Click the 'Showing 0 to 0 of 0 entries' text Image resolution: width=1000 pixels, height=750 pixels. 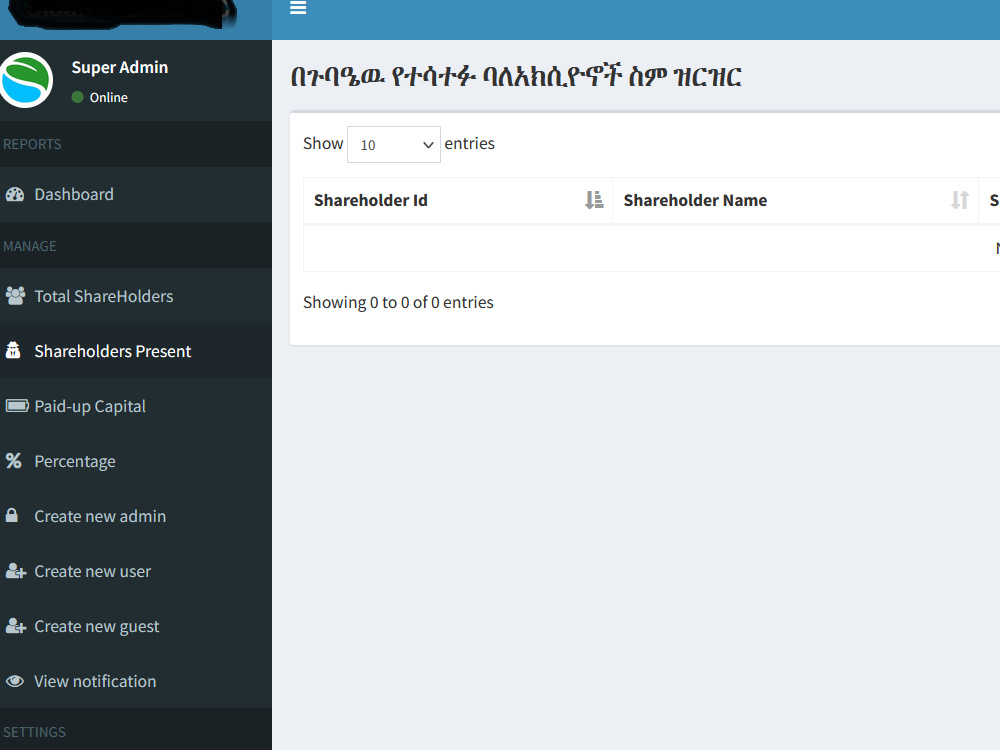[x=398, y=302]
